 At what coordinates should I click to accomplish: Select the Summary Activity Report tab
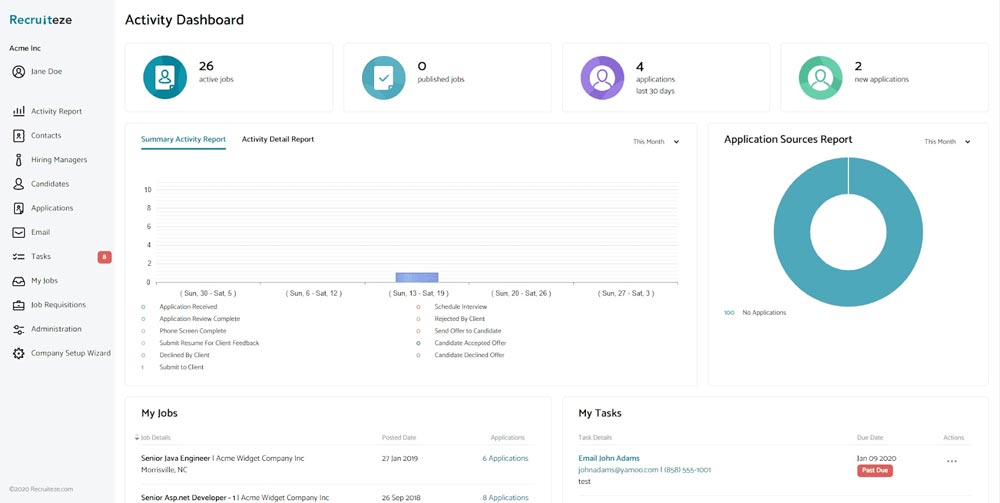click(x=183, y=139)
